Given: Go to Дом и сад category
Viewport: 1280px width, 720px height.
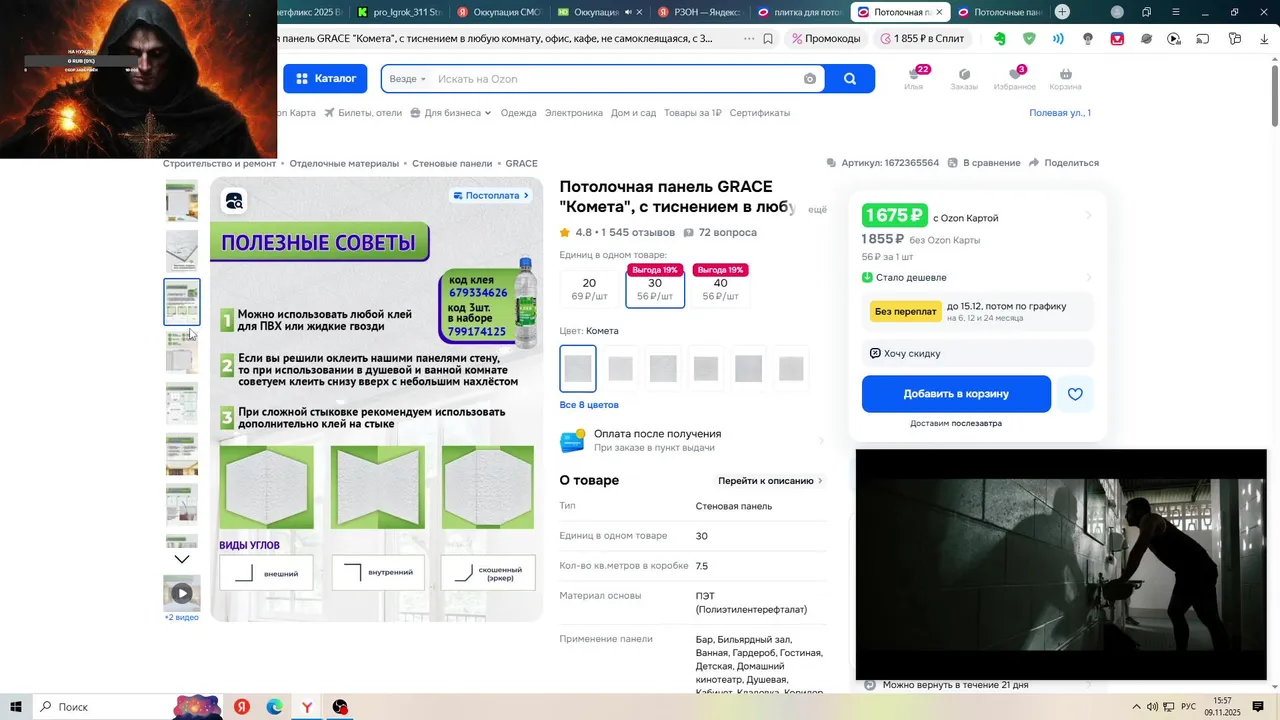Looking at the screenshot, I should coord(634,113).
